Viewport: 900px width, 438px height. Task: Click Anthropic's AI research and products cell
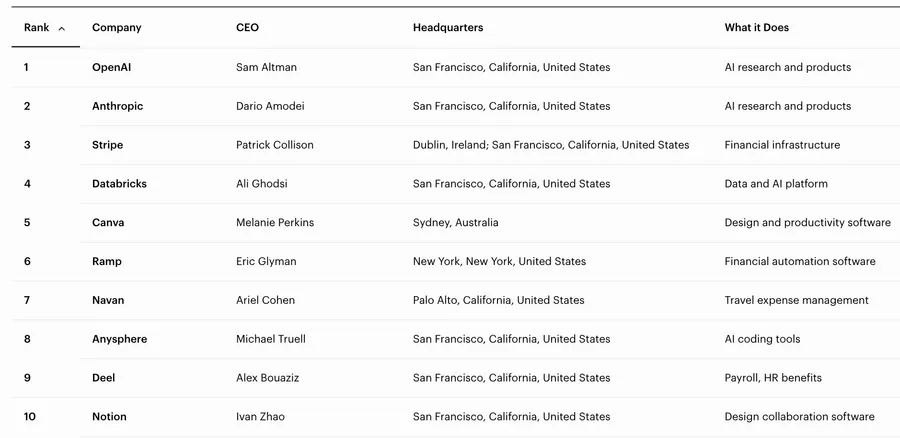tap(788, 106)
